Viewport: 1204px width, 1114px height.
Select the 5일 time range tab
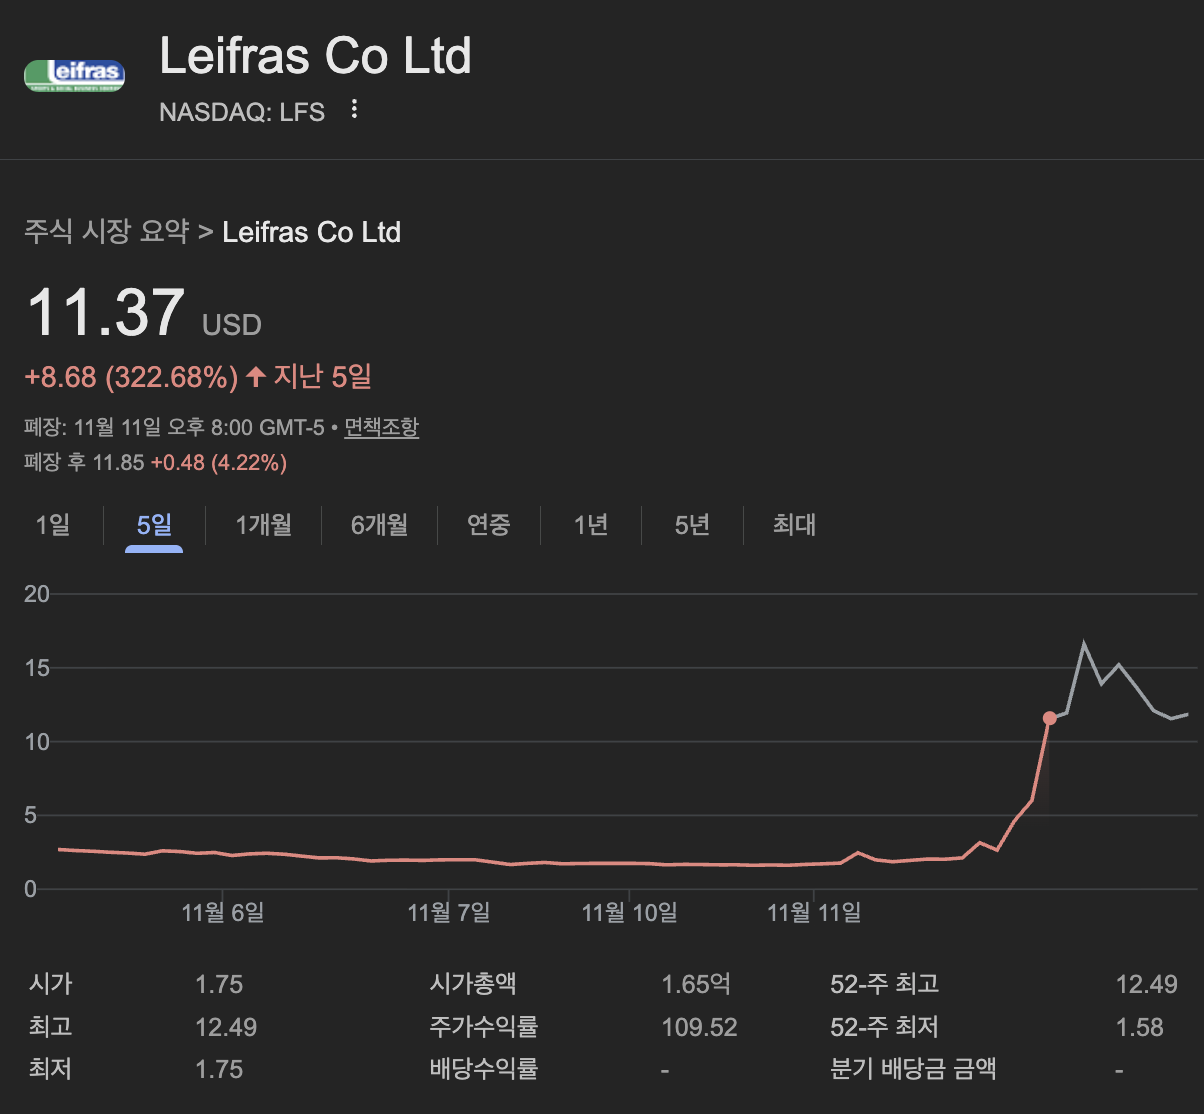click(x=154, y=524)
